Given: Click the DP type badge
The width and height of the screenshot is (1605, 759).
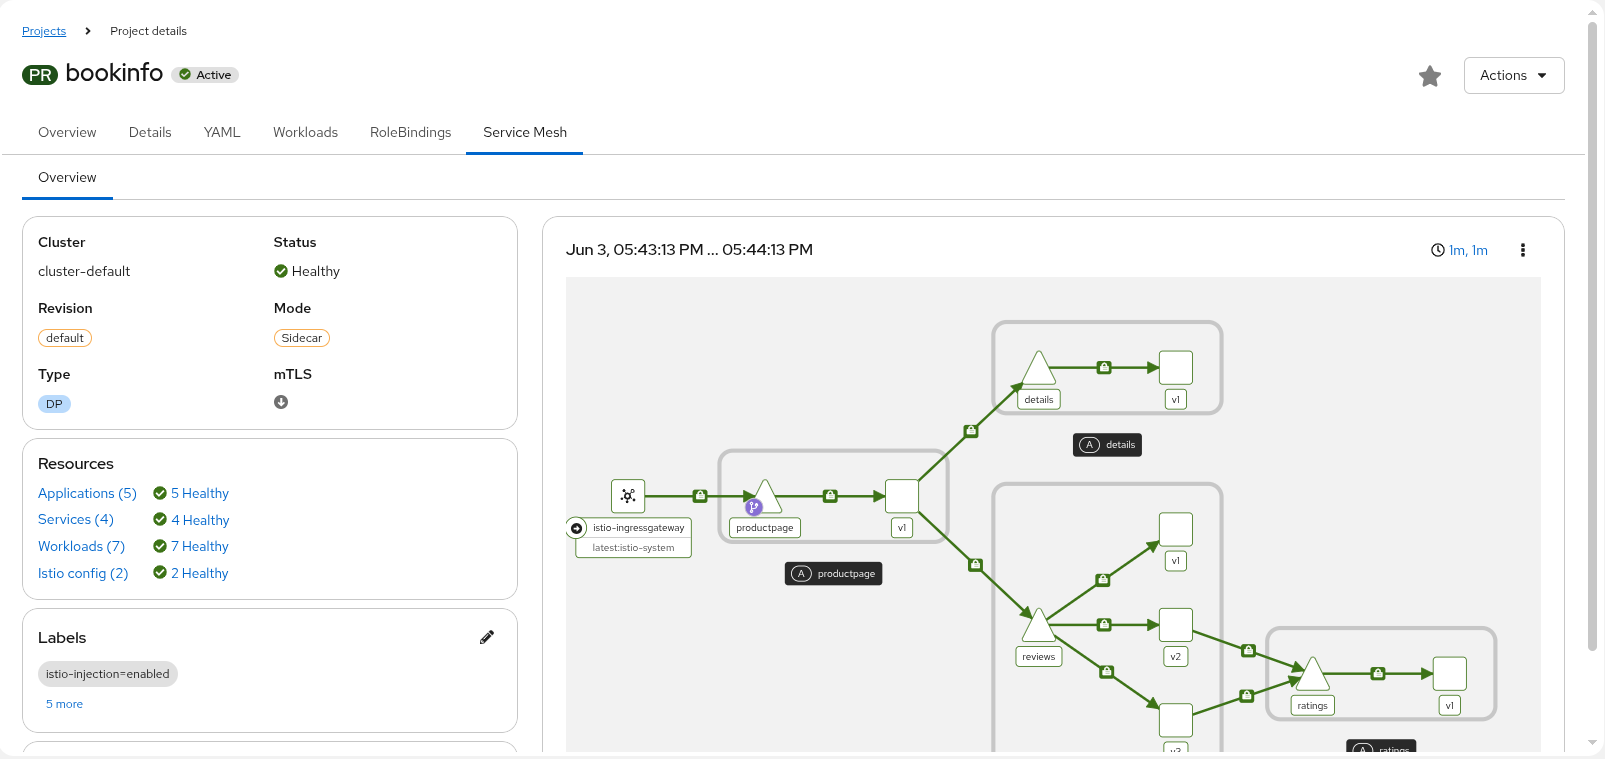Looking at the screenshot, I should pos(54,404).
